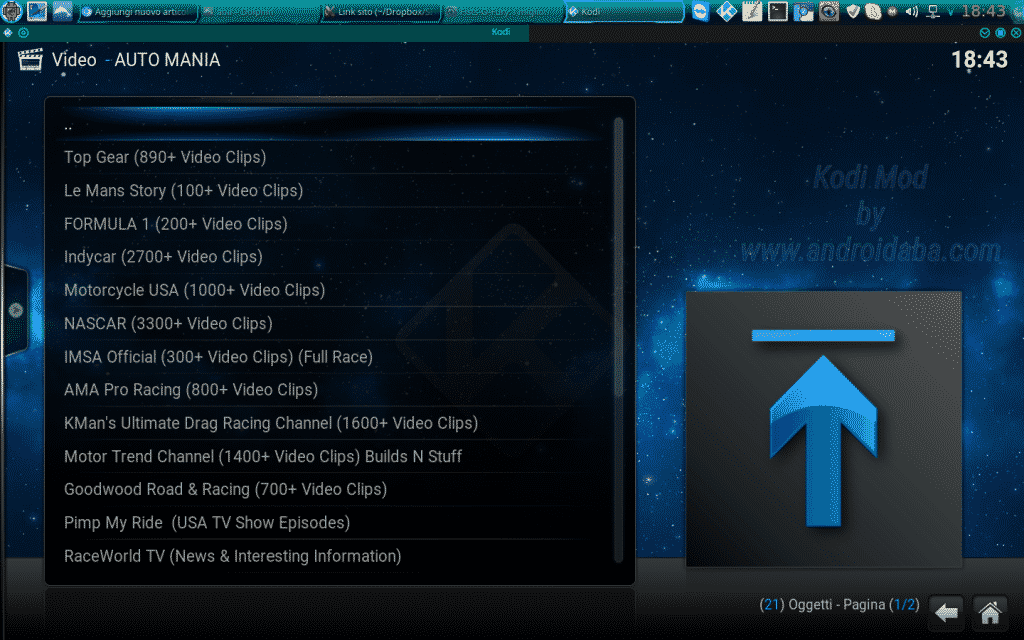This screenshot has height=640, width=1024.
Task: Open the application launcher icon in panel
Action: tap(11, 11)
